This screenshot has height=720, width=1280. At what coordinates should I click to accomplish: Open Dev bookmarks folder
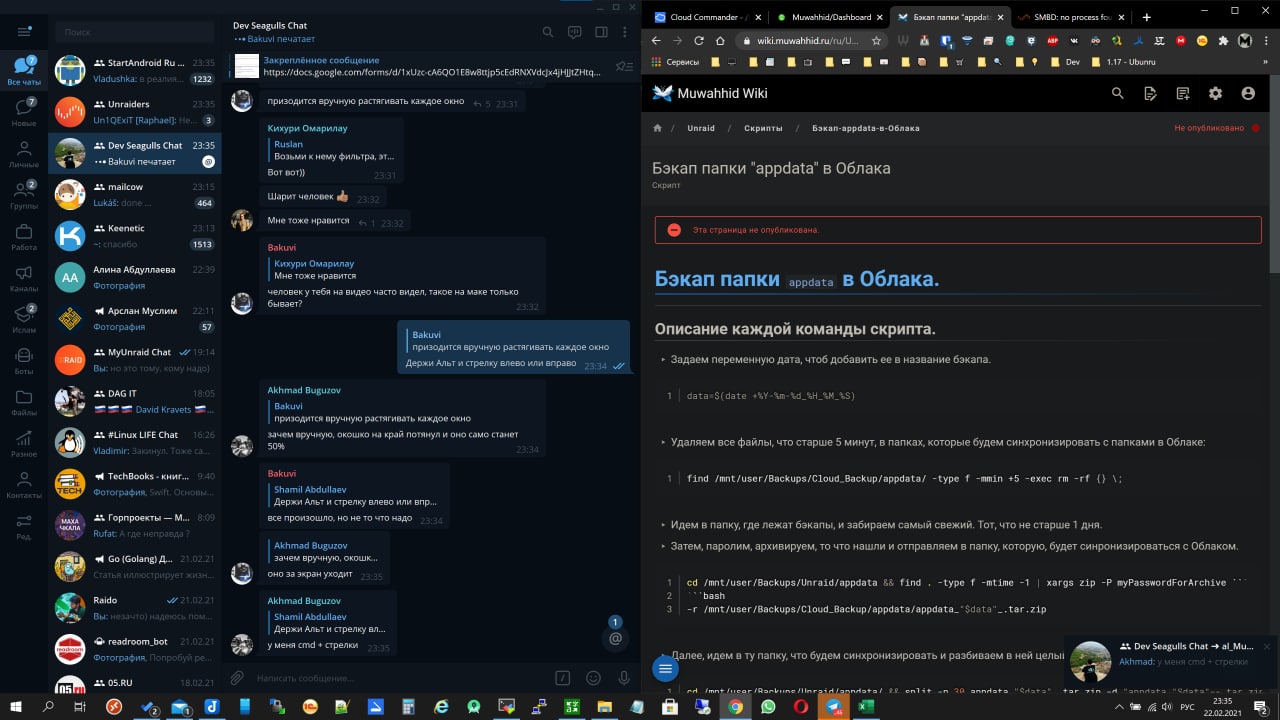click(x=1064, y=61)
